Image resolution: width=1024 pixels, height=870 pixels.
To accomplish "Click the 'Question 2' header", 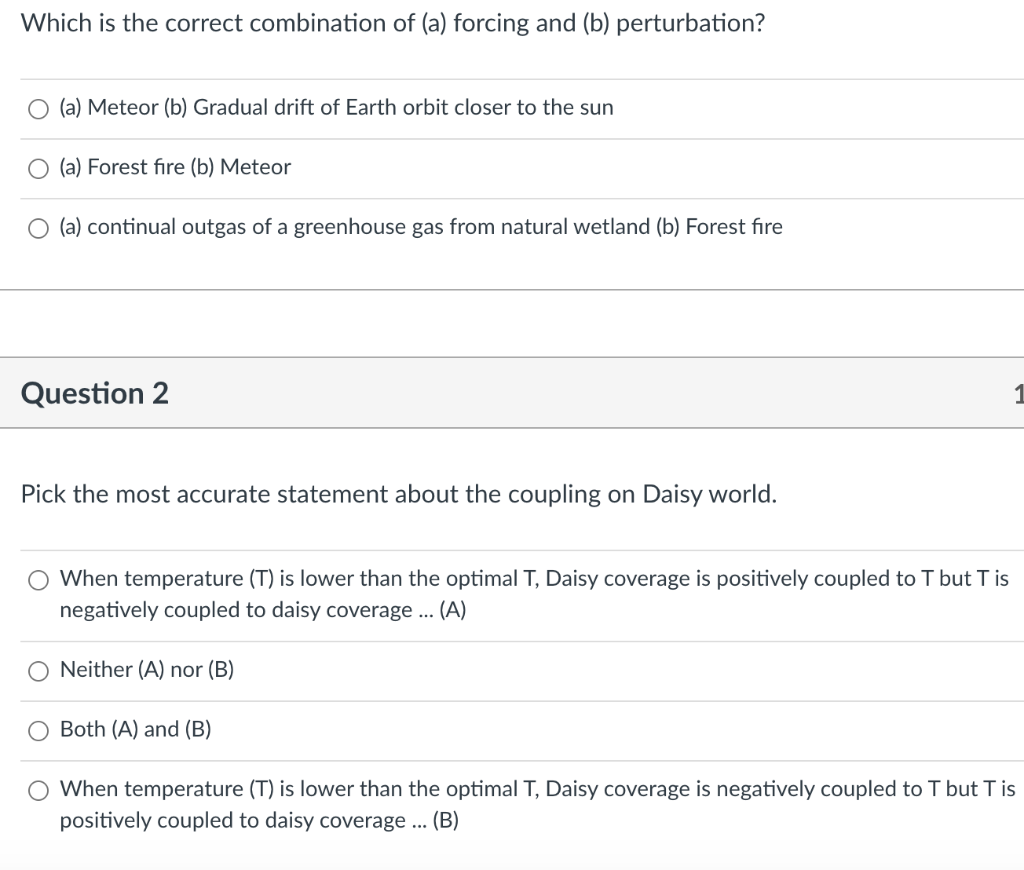I will coord(95,393).
